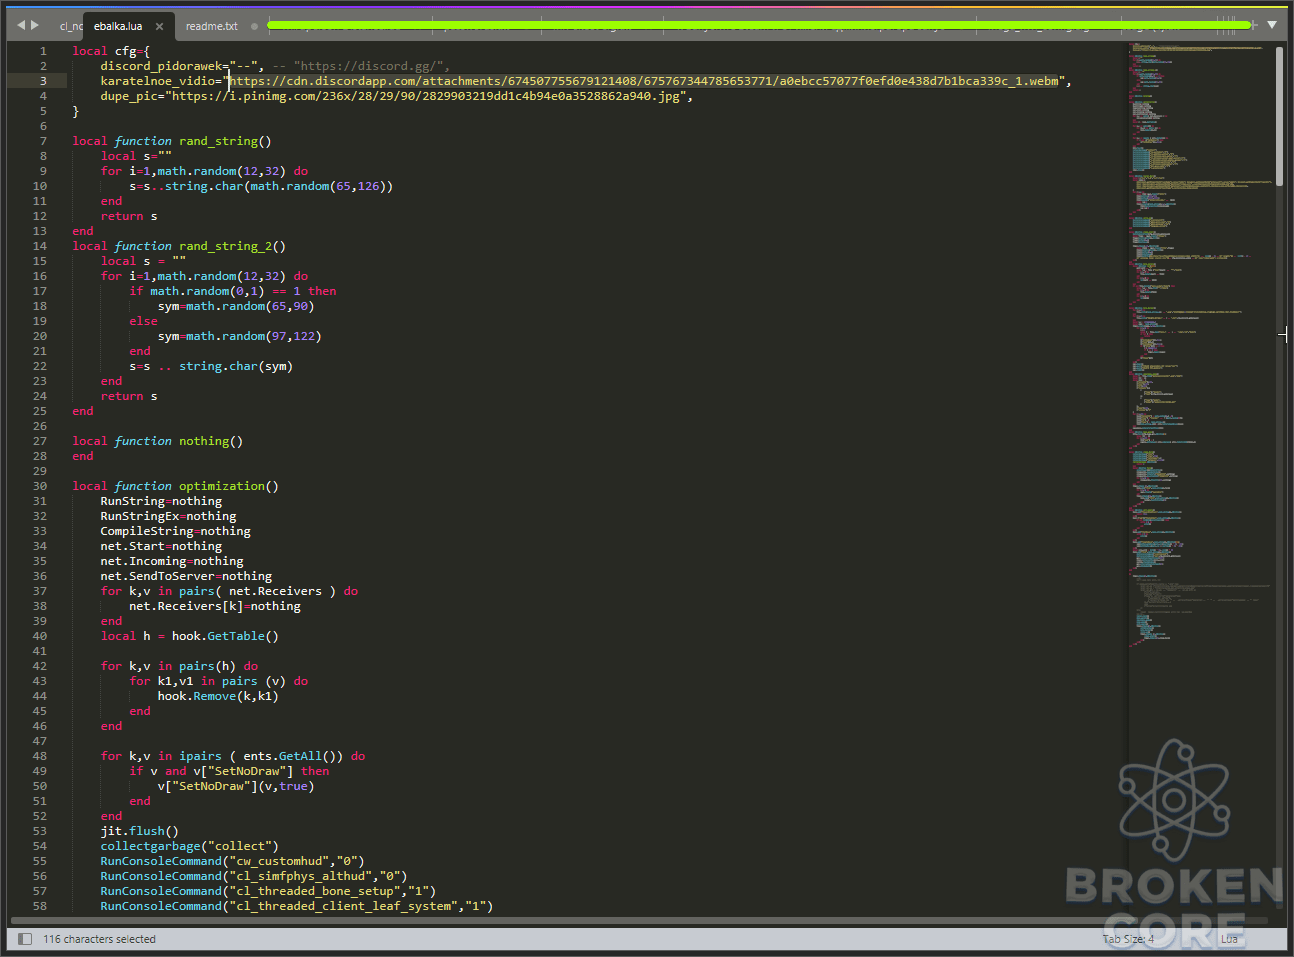Viewport: 1294px width, 957px height.
Task: Click function name 'optimization()' on line 30
Action: pyautogui.click(x=229, y=486)
